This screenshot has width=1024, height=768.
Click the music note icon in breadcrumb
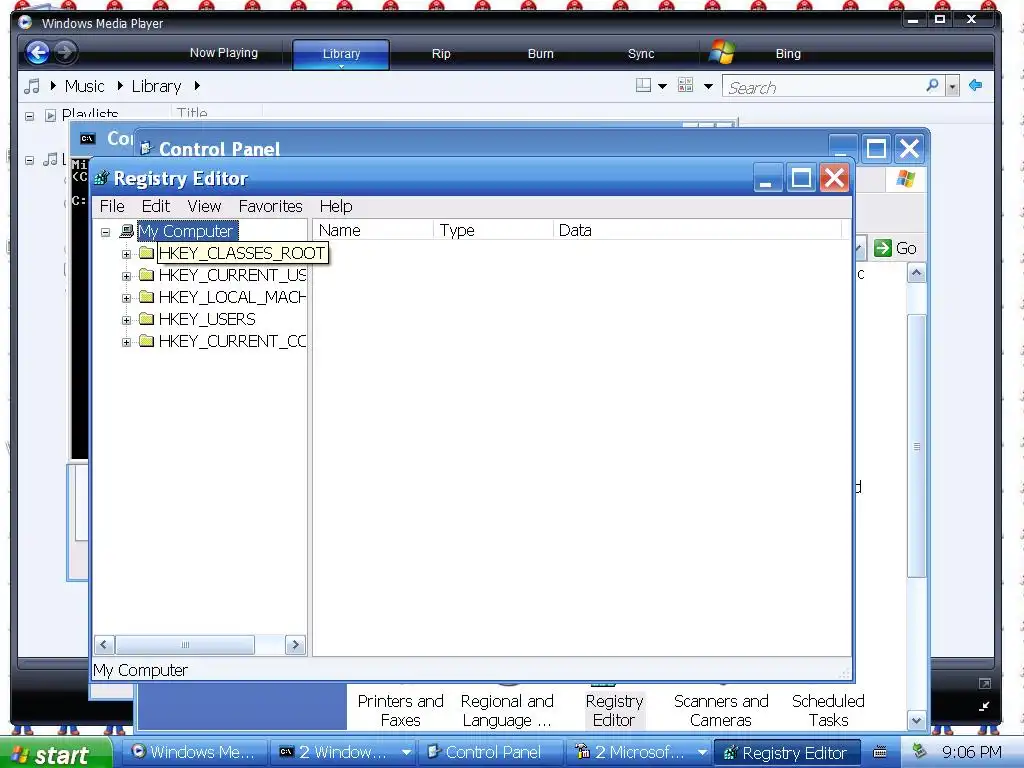click(x=31, y=86)
